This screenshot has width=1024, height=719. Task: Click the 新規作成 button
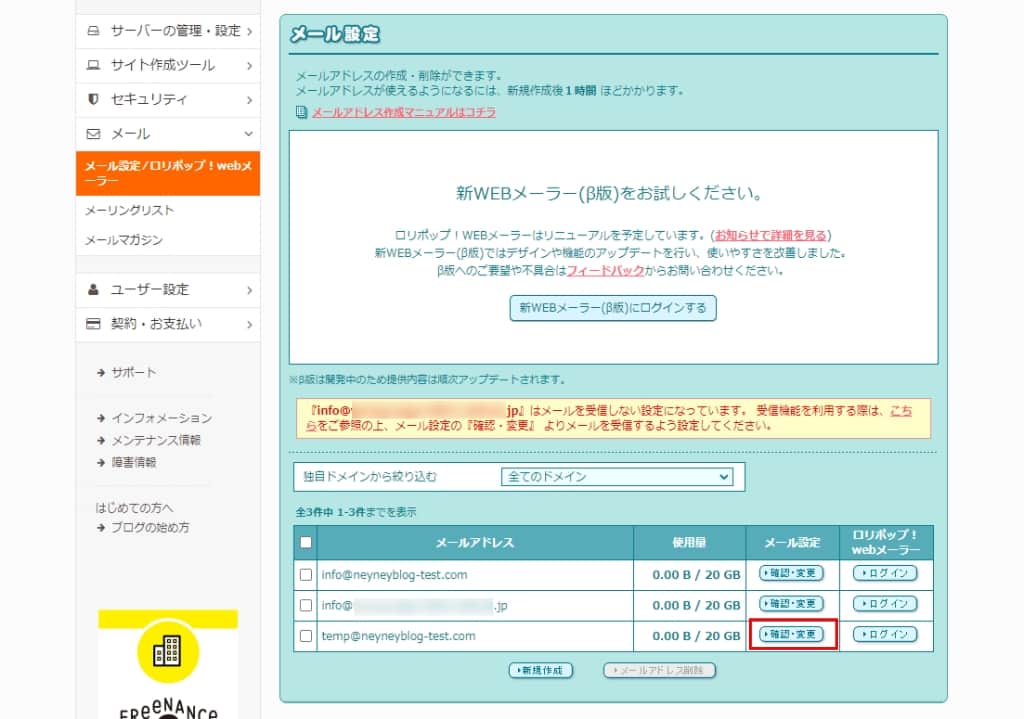541,670
